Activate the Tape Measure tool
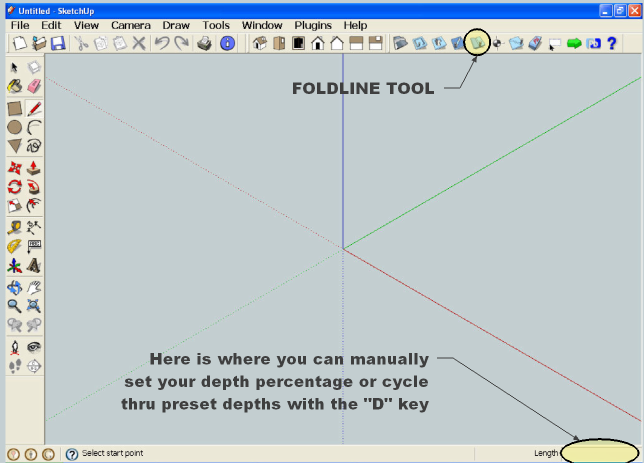Viewport: 644px width, 463px height. point(15,227)
